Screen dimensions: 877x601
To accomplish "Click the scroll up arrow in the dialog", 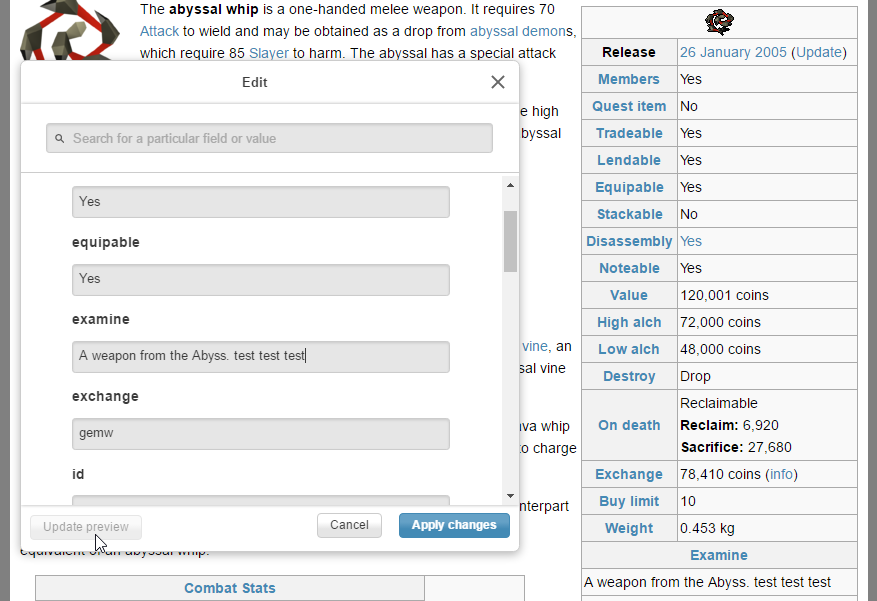I will point(510,185).
